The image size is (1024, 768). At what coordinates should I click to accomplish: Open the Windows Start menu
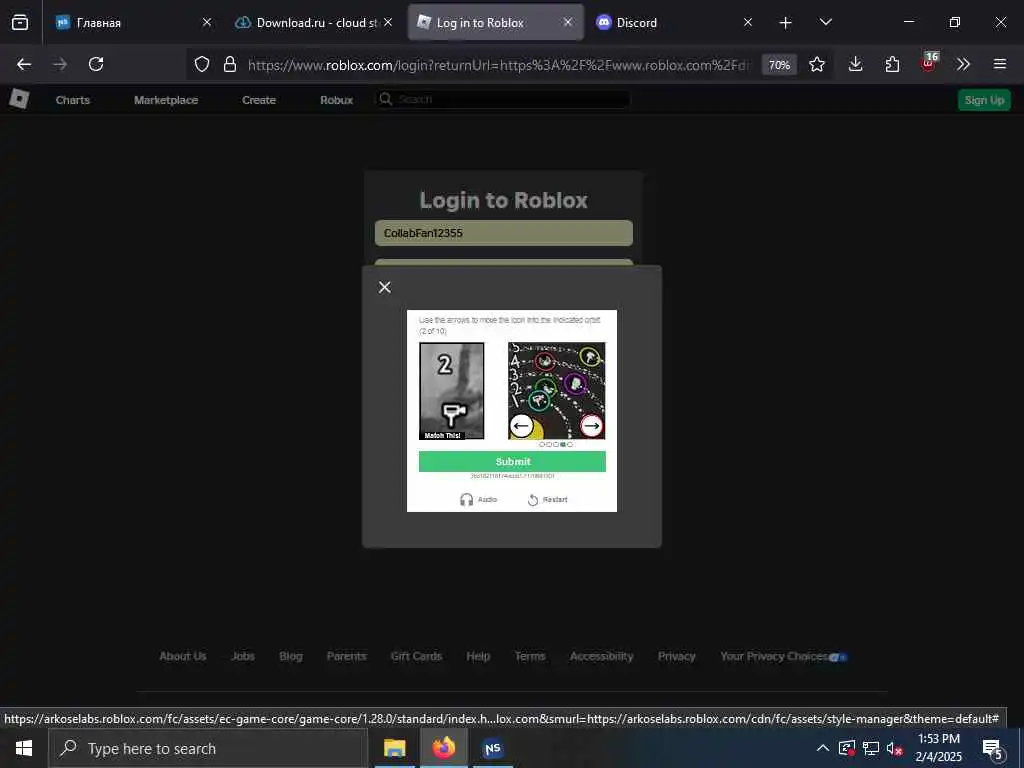24,748
